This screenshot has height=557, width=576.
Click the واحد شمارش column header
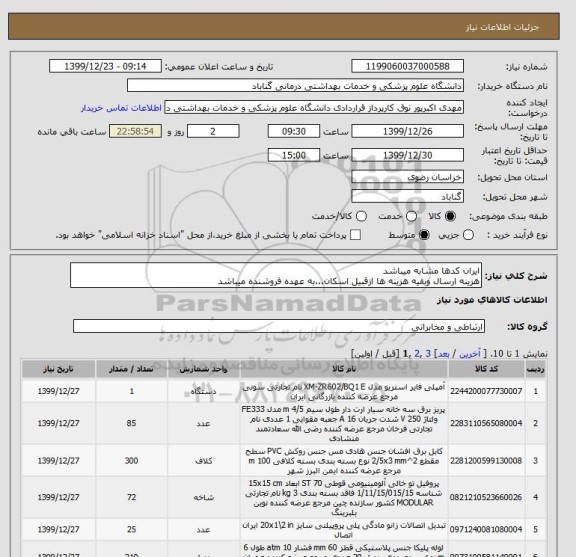pos(204,369)
